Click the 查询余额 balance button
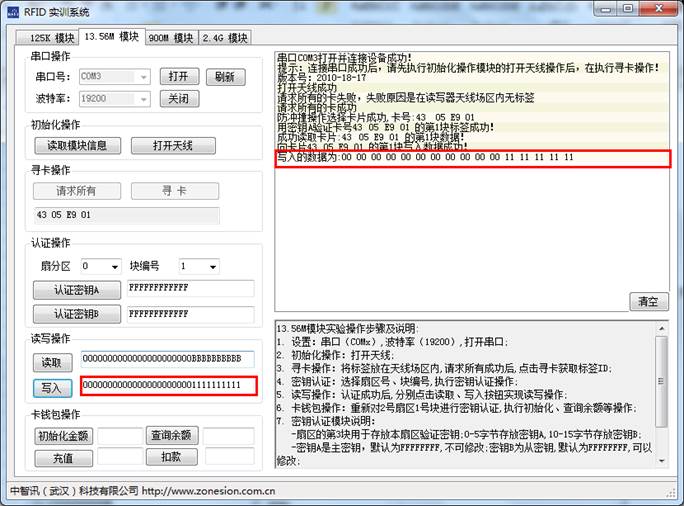Image resolution: width=684 pixels, height=506 pixels. pos(171,436)
